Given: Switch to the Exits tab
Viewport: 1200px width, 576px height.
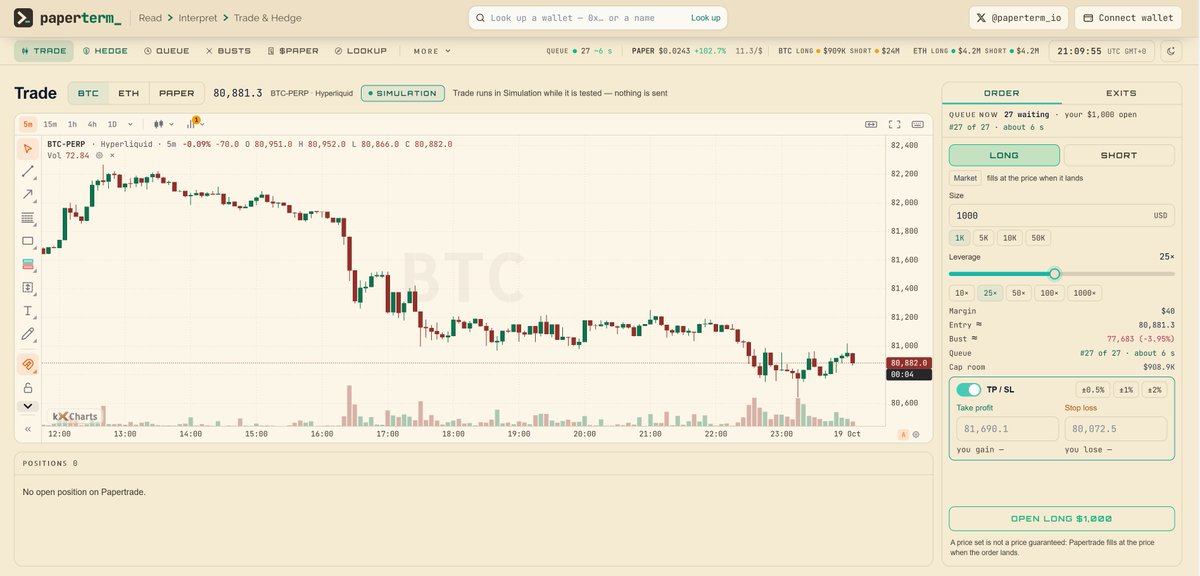Looking at the screenshot, I should [x=1120, y=93].
